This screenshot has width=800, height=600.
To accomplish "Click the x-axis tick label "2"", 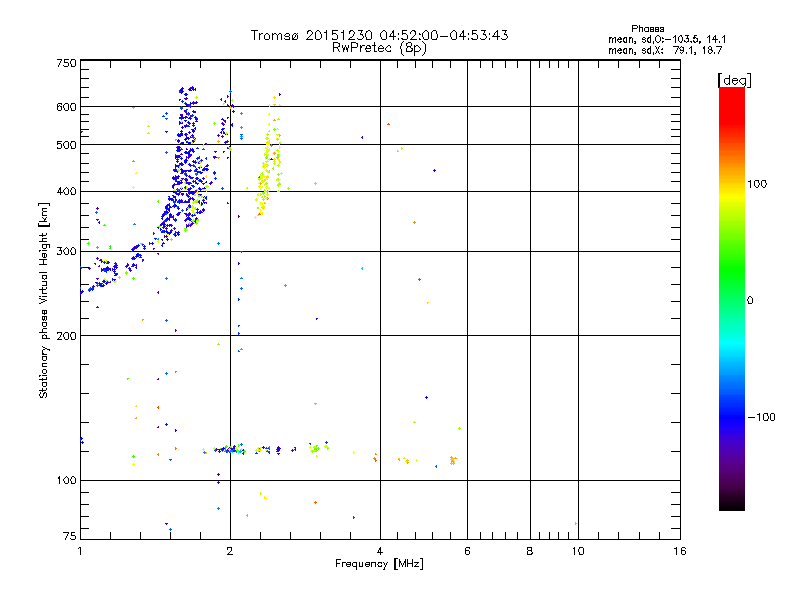I will coord(230,551).
